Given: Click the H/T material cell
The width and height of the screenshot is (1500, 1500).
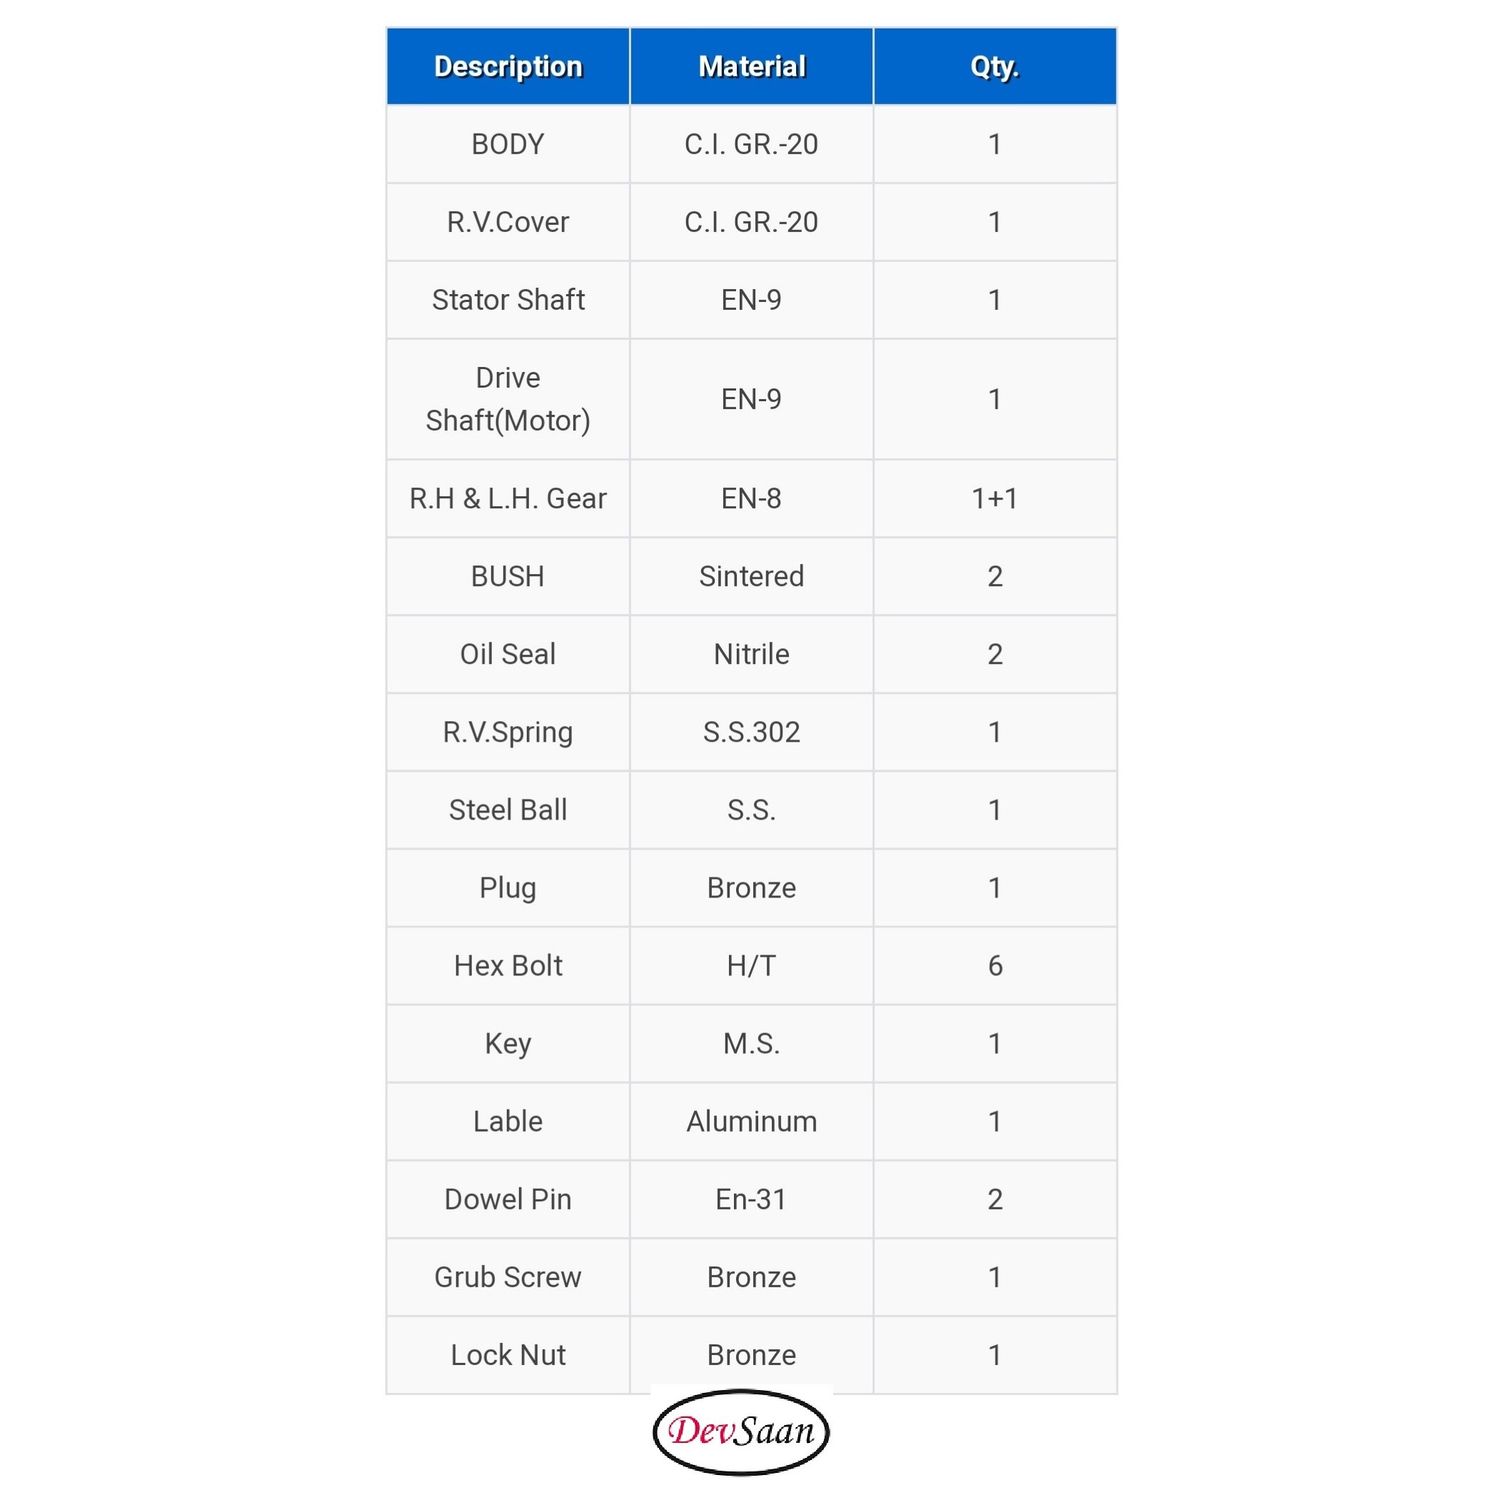Looking at the screenshot, I should pyautogui.click(x=752, y=966).
